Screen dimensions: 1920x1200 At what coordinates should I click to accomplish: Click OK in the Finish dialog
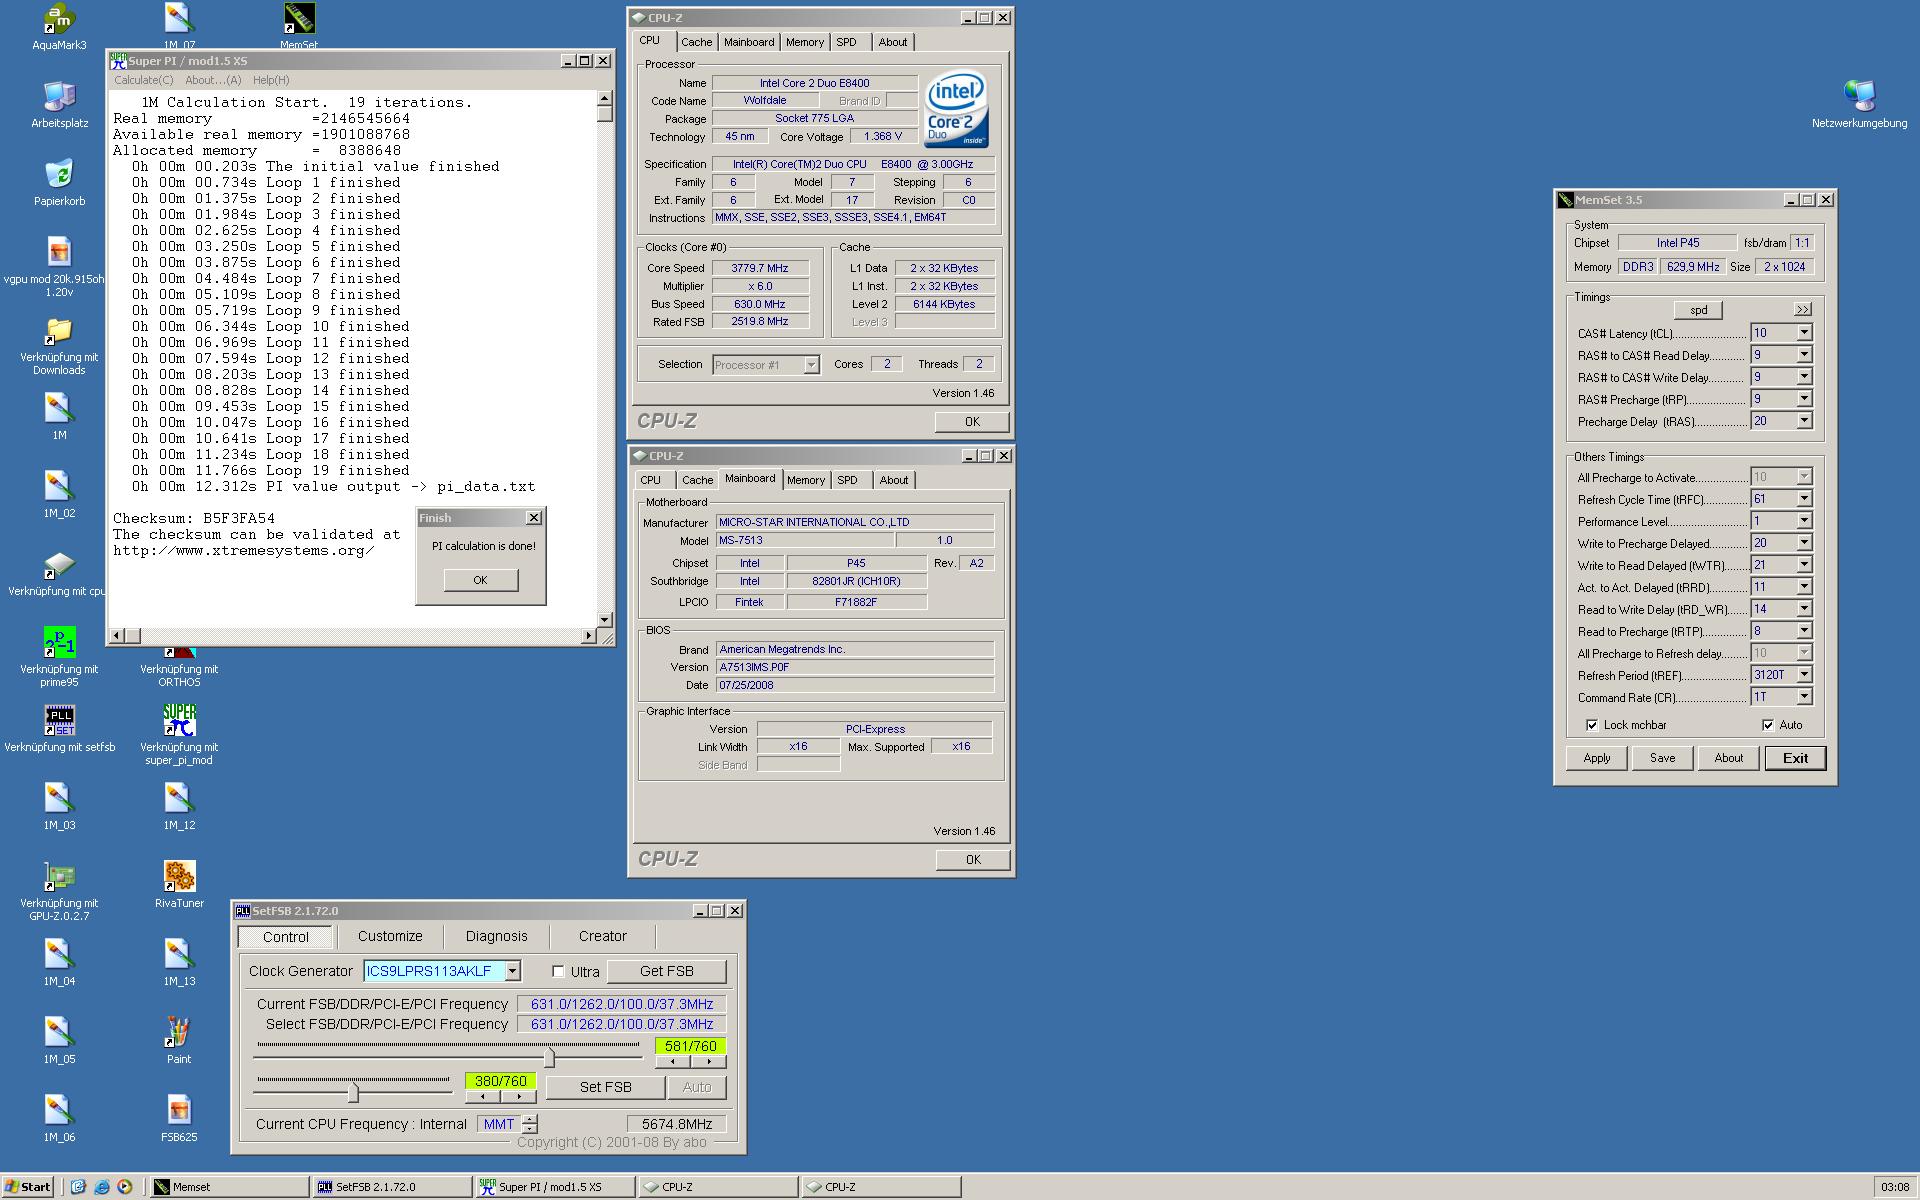480,580
